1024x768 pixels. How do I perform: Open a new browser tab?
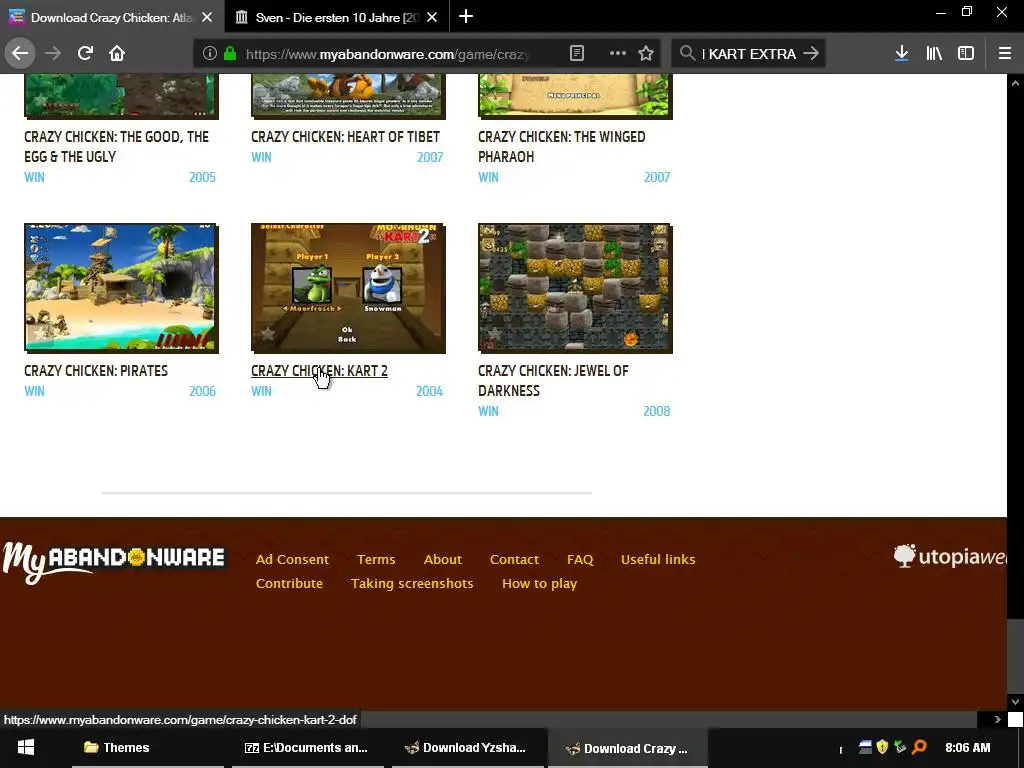466,16
